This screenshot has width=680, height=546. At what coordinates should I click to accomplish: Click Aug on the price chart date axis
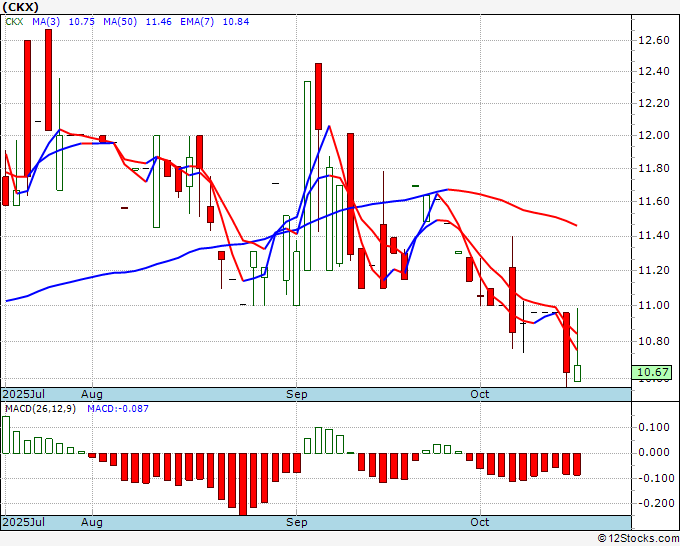[92, 394]
